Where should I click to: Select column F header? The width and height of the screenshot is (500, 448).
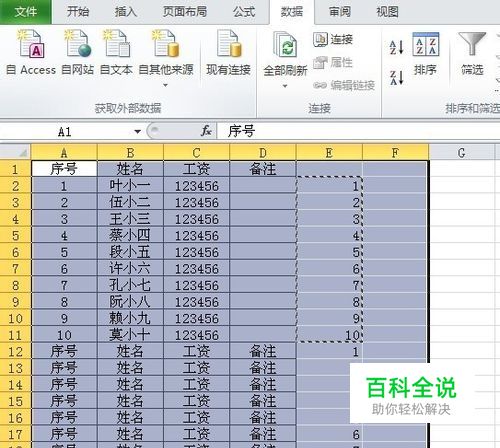[395, 152]
